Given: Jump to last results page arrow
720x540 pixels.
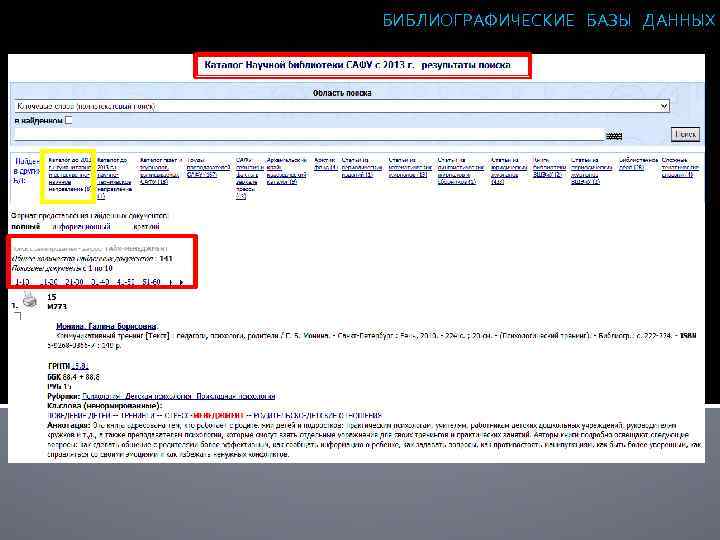Looking at the screenshot, I should pos(181,282).
